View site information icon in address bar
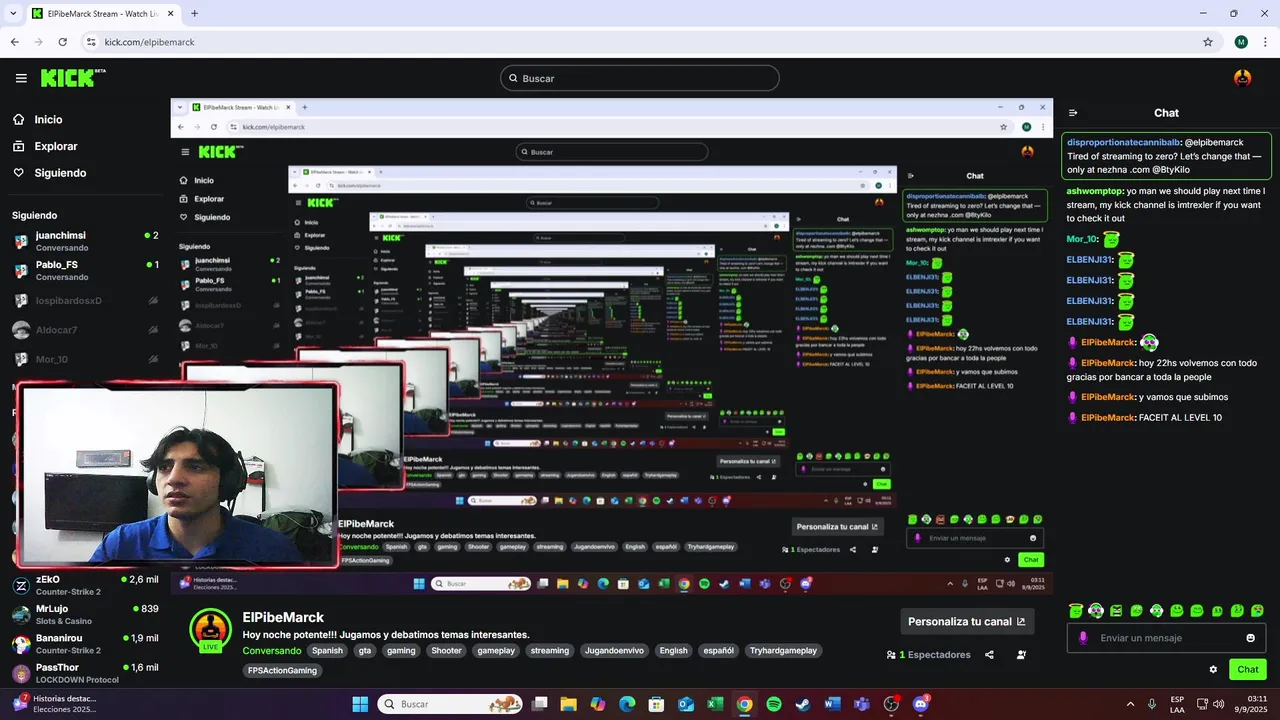 click(91, 42)
